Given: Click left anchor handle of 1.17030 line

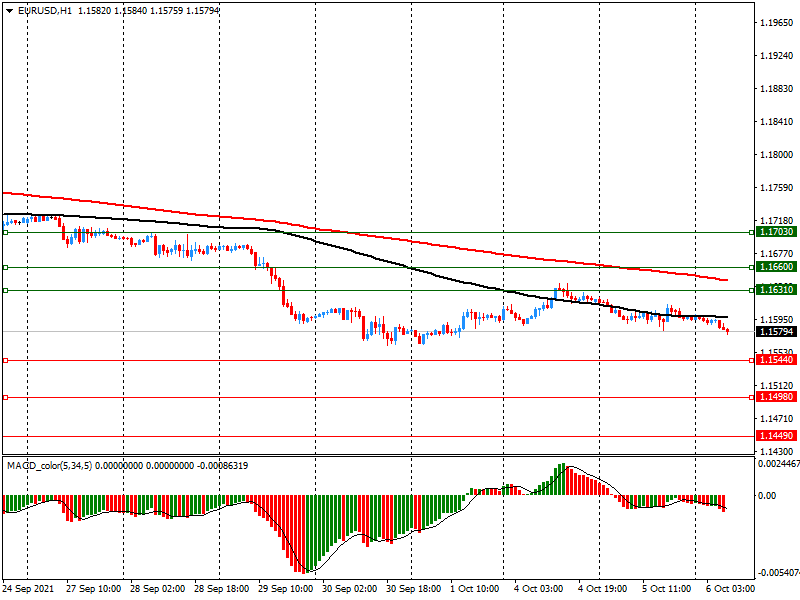Looking at the screenshot, I should point(6,233).
